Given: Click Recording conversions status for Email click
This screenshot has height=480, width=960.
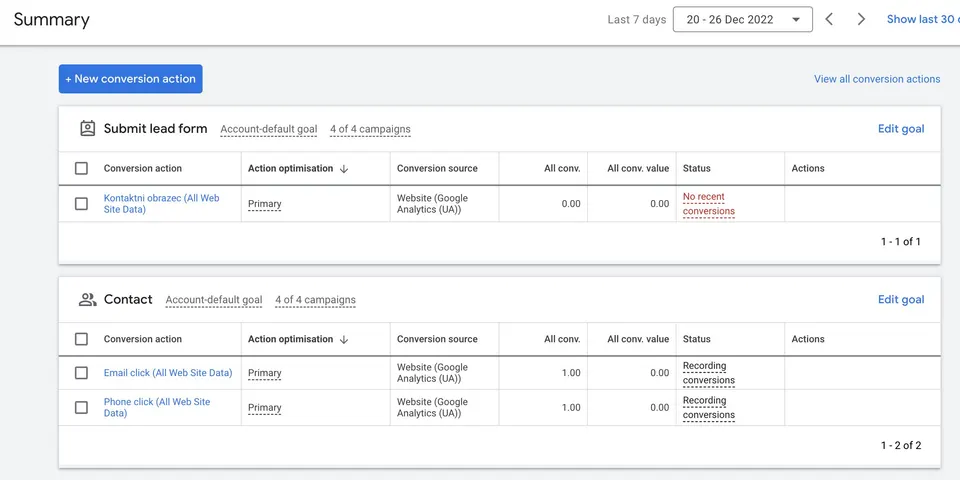Looking at the screenshot, I should point(708,373).
